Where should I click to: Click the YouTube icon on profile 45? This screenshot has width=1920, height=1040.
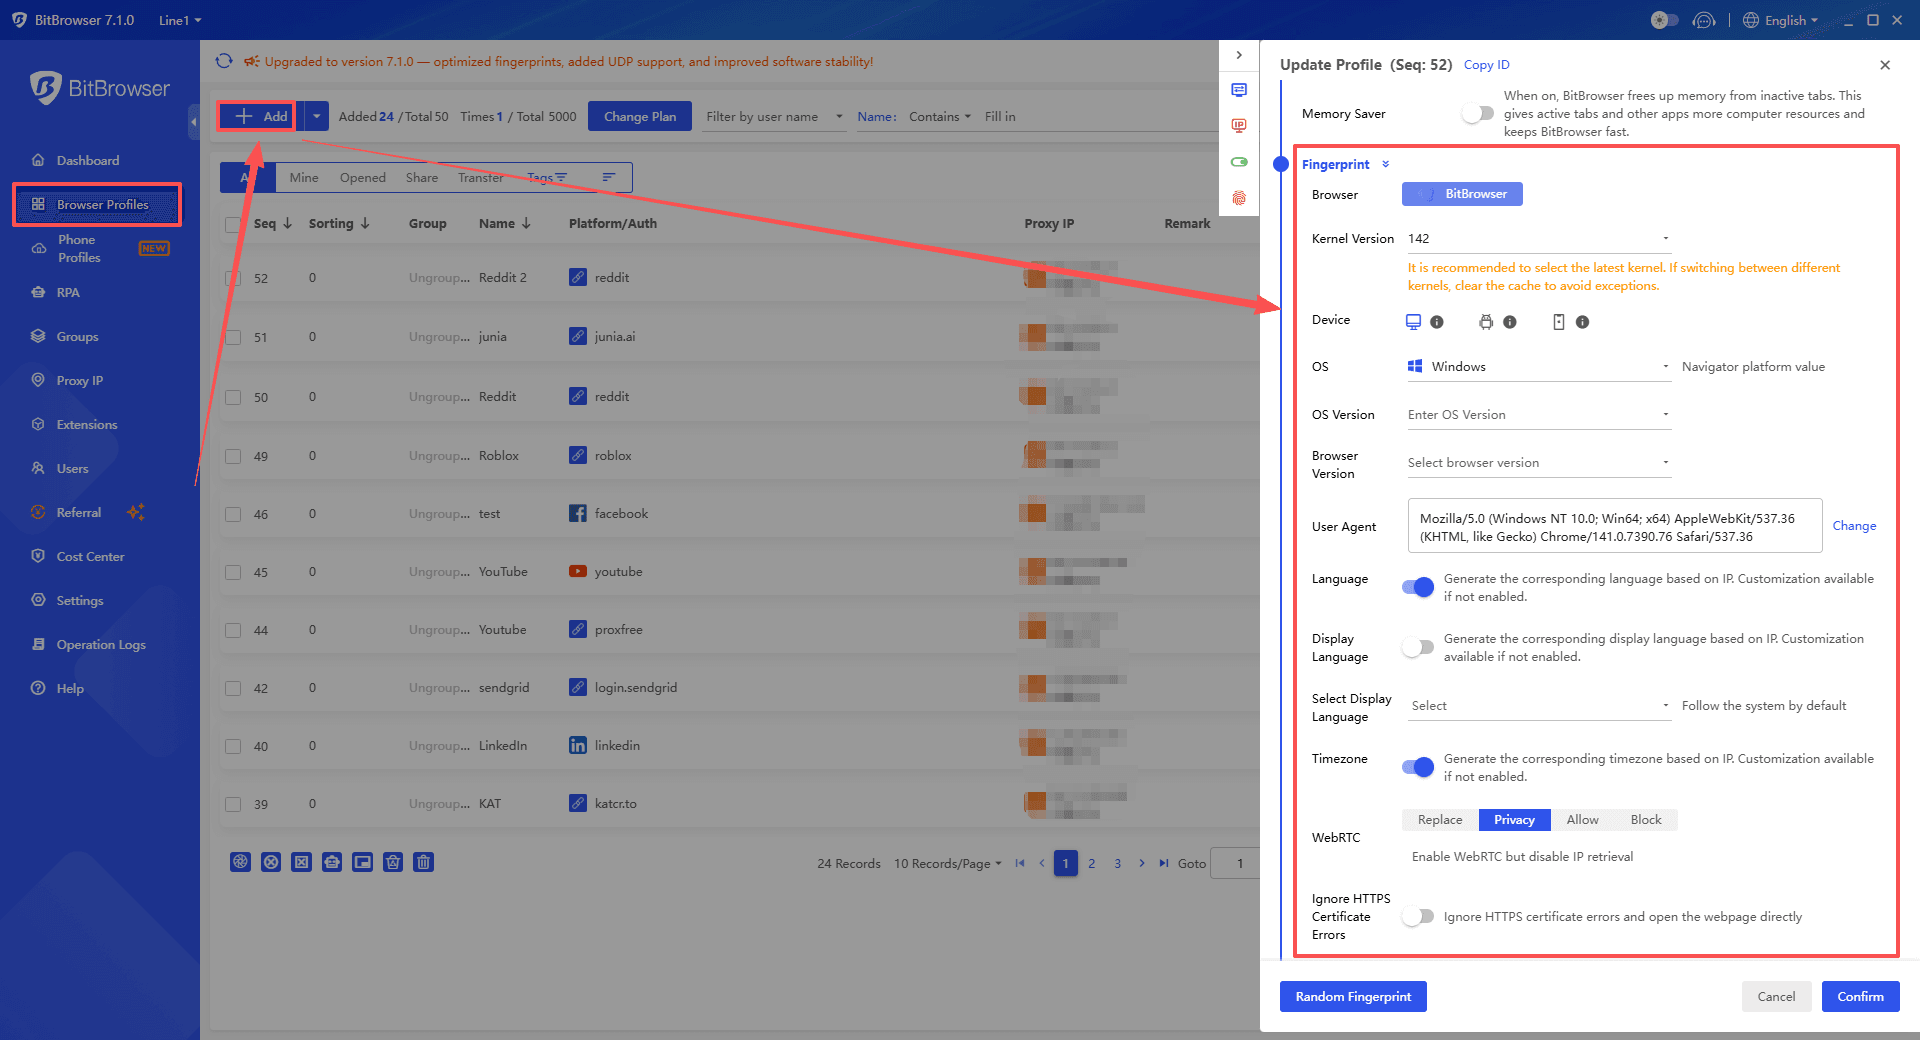pos(578,571)
